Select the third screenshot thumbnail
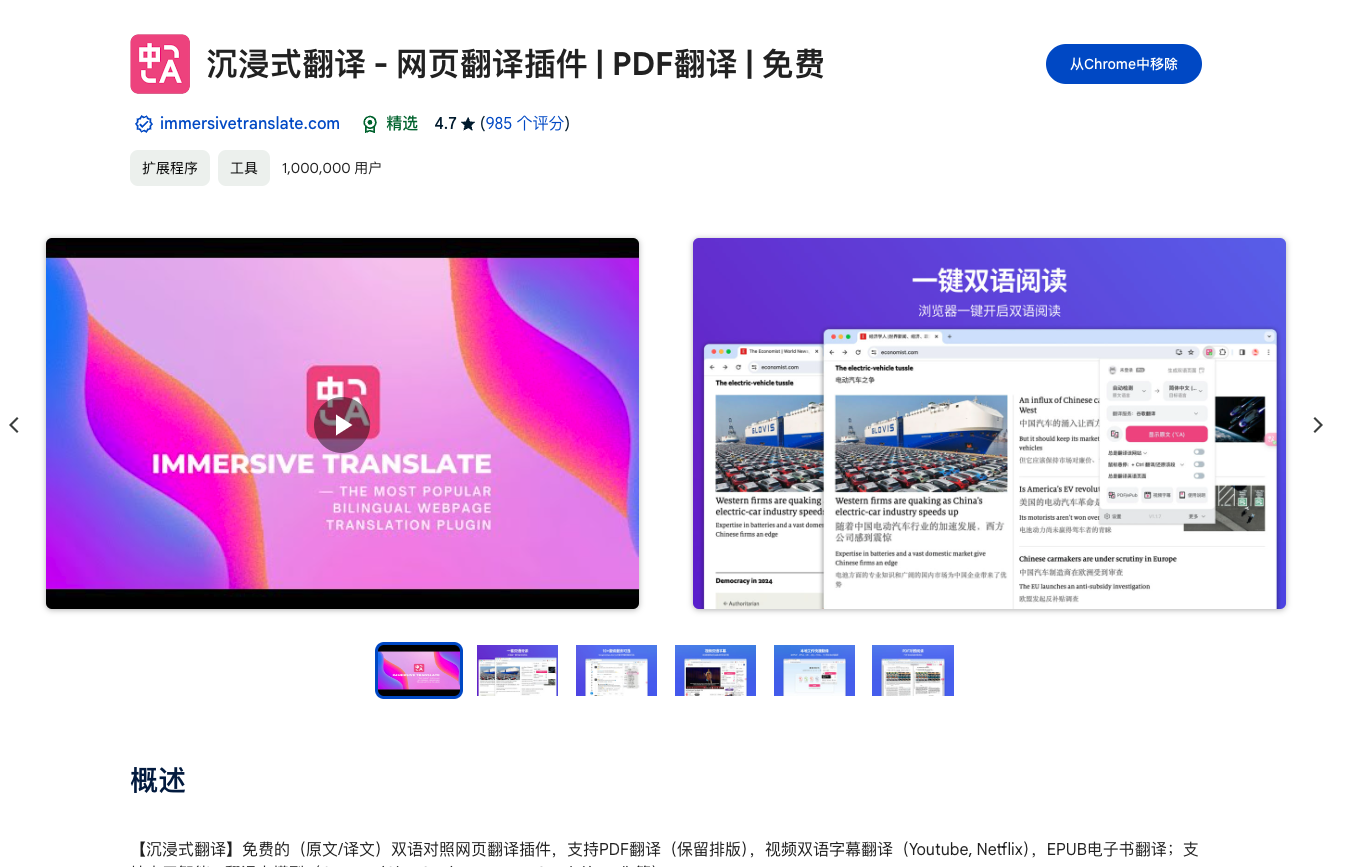The image size is (1346, 867). point(616,670)
